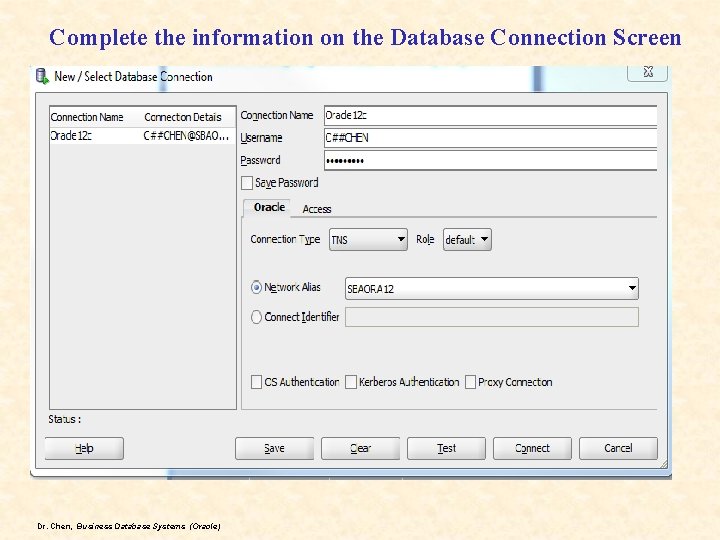Select the Connect Identifier radio button
720x540 pixels.
point(256,317)
